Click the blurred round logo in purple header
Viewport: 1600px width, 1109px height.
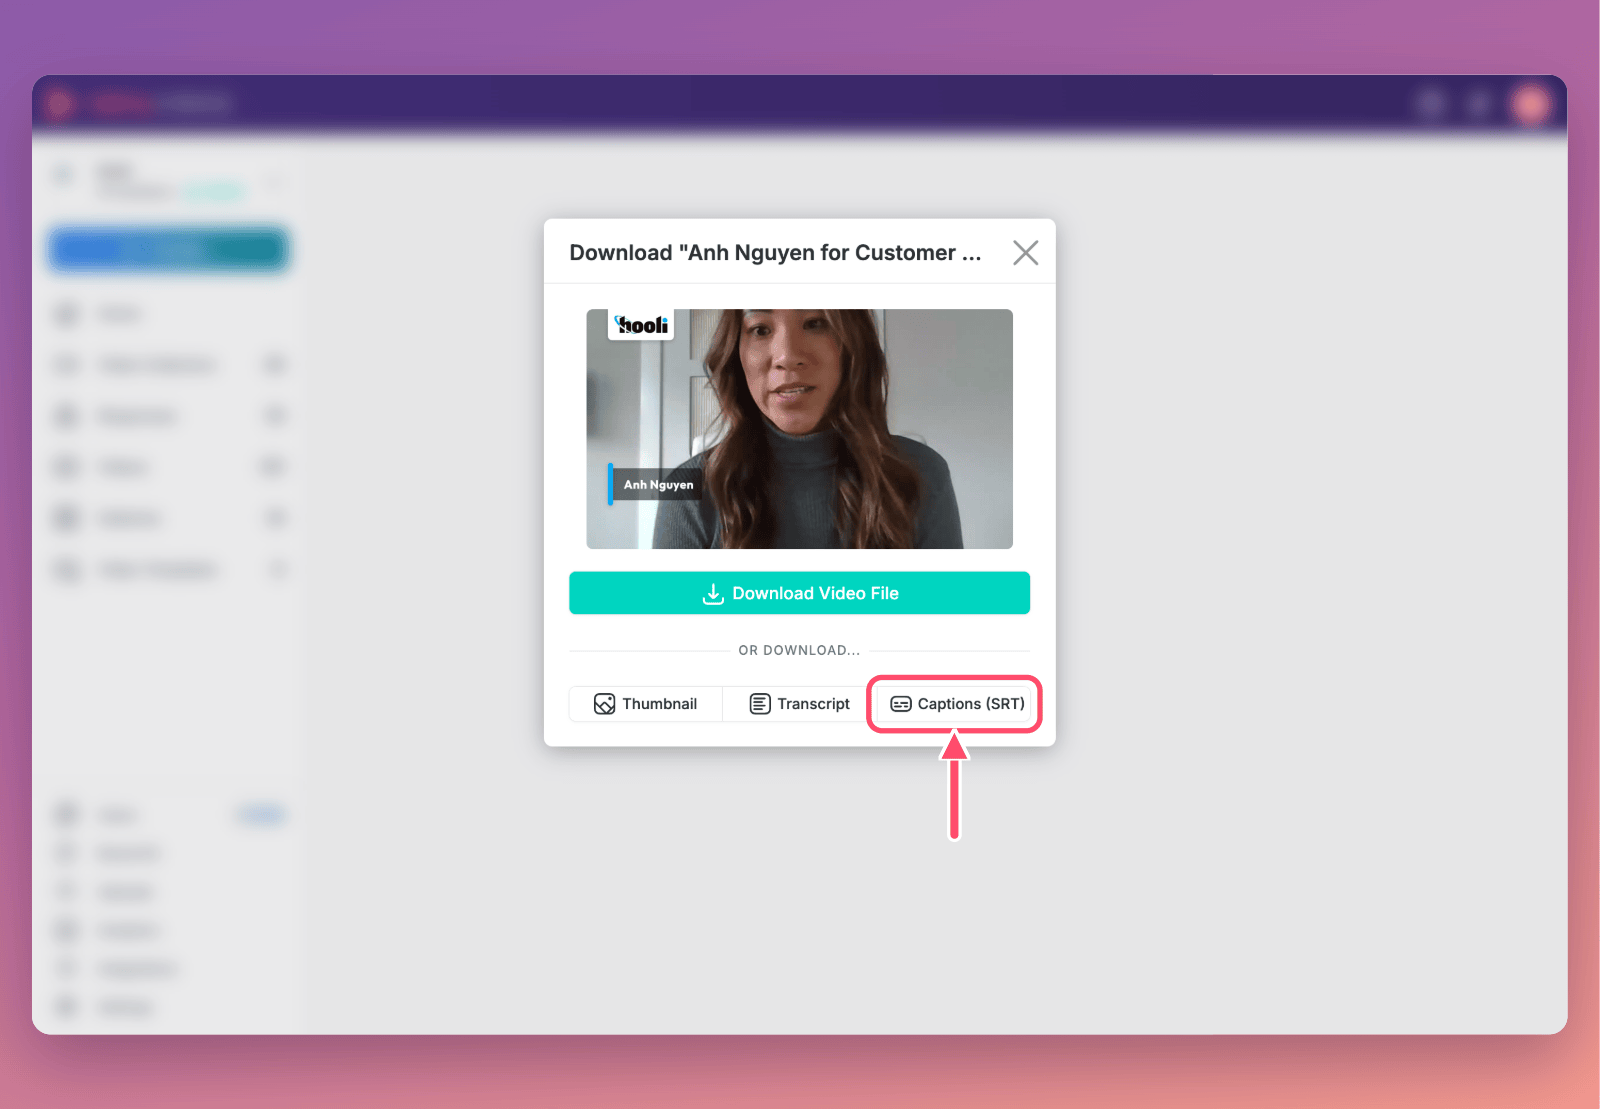(x=59, y=104)
